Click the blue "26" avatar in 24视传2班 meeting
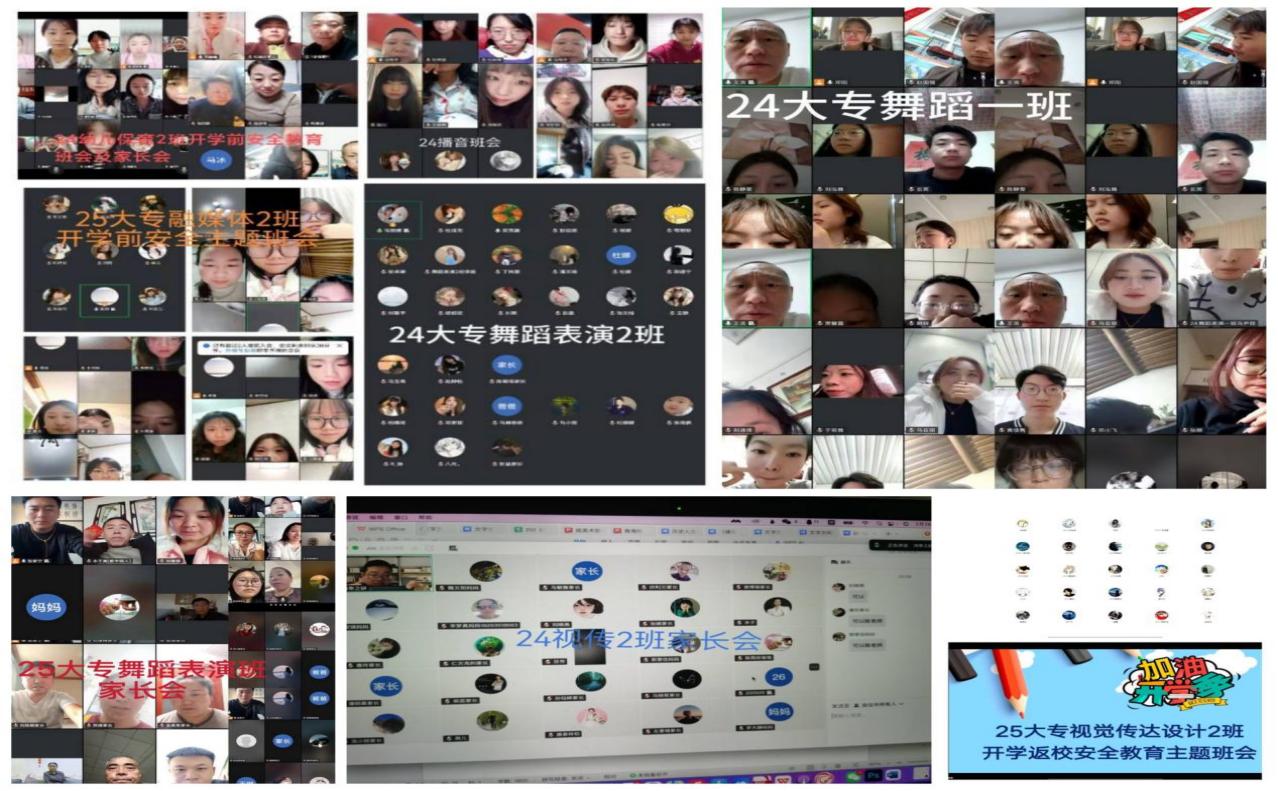This screenshot has width=1278, height=791. [x=776, y=676]
